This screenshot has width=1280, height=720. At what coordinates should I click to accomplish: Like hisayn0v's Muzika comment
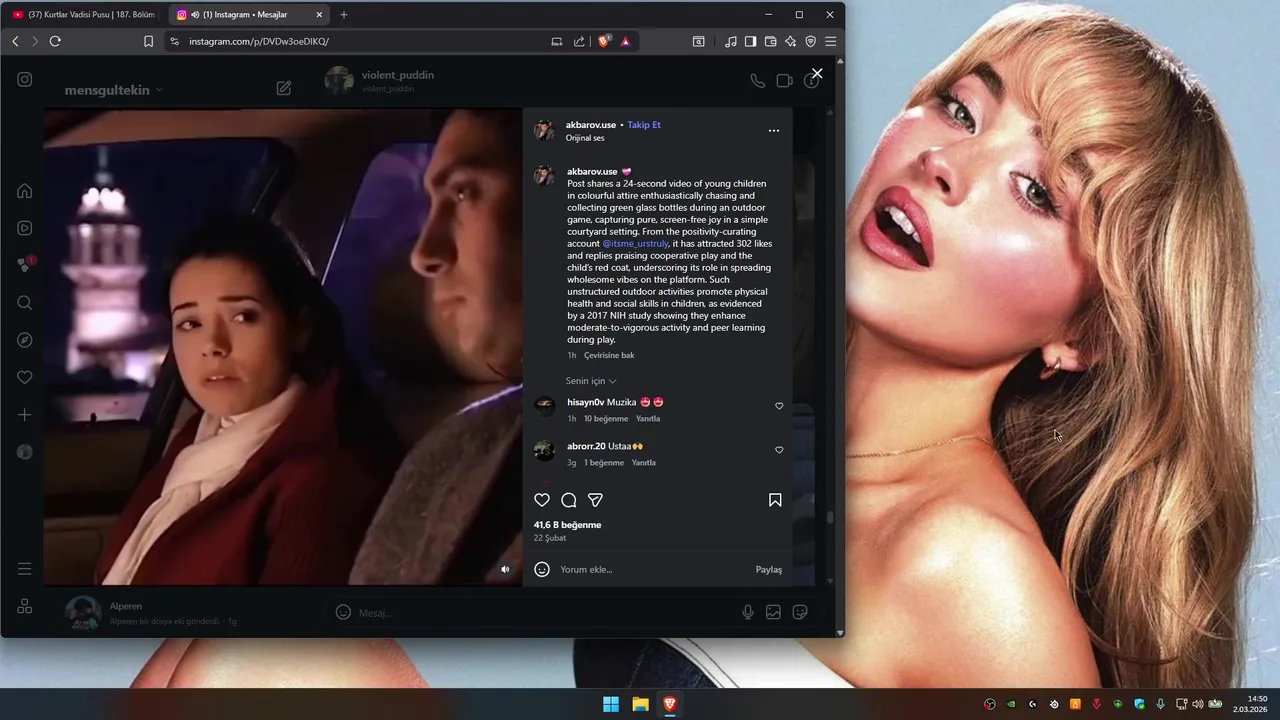tap(779, 406)
